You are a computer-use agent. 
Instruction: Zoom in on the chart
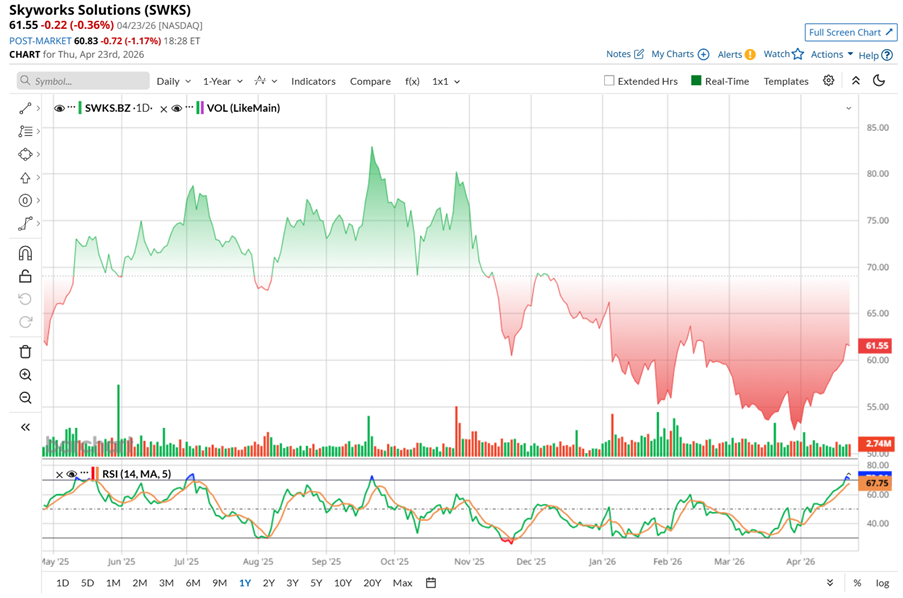pos(25,374)
